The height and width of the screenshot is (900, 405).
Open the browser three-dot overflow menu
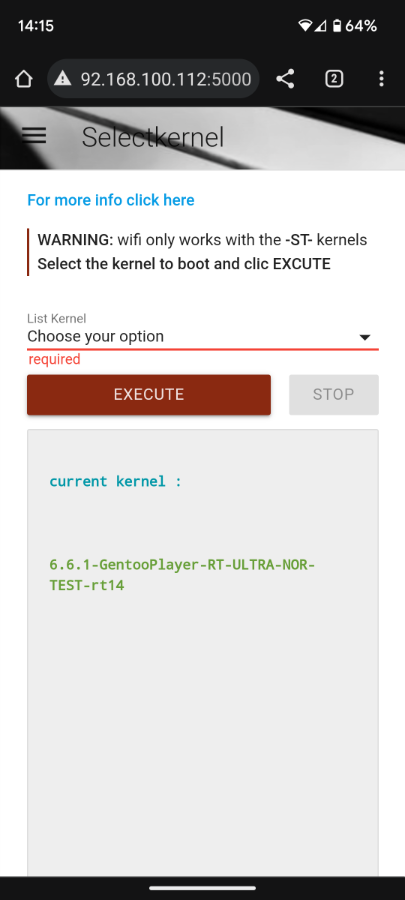pyautogui.click(x=381, y=79)
